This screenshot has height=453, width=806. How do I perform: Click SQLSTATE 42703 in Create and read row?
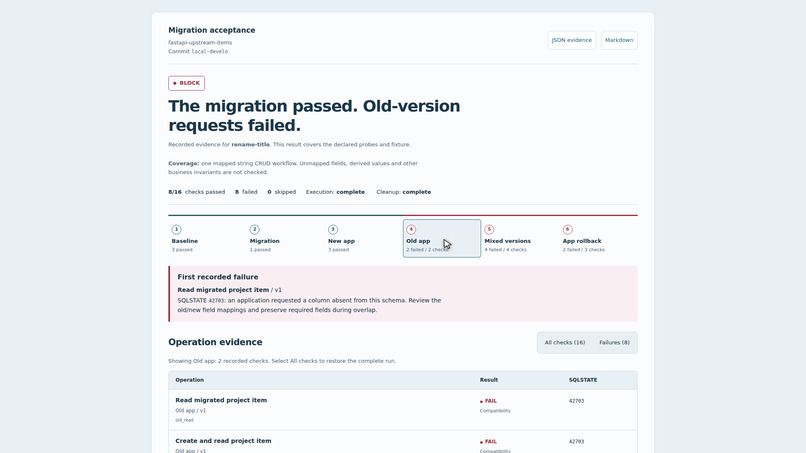tap(576, 442)
